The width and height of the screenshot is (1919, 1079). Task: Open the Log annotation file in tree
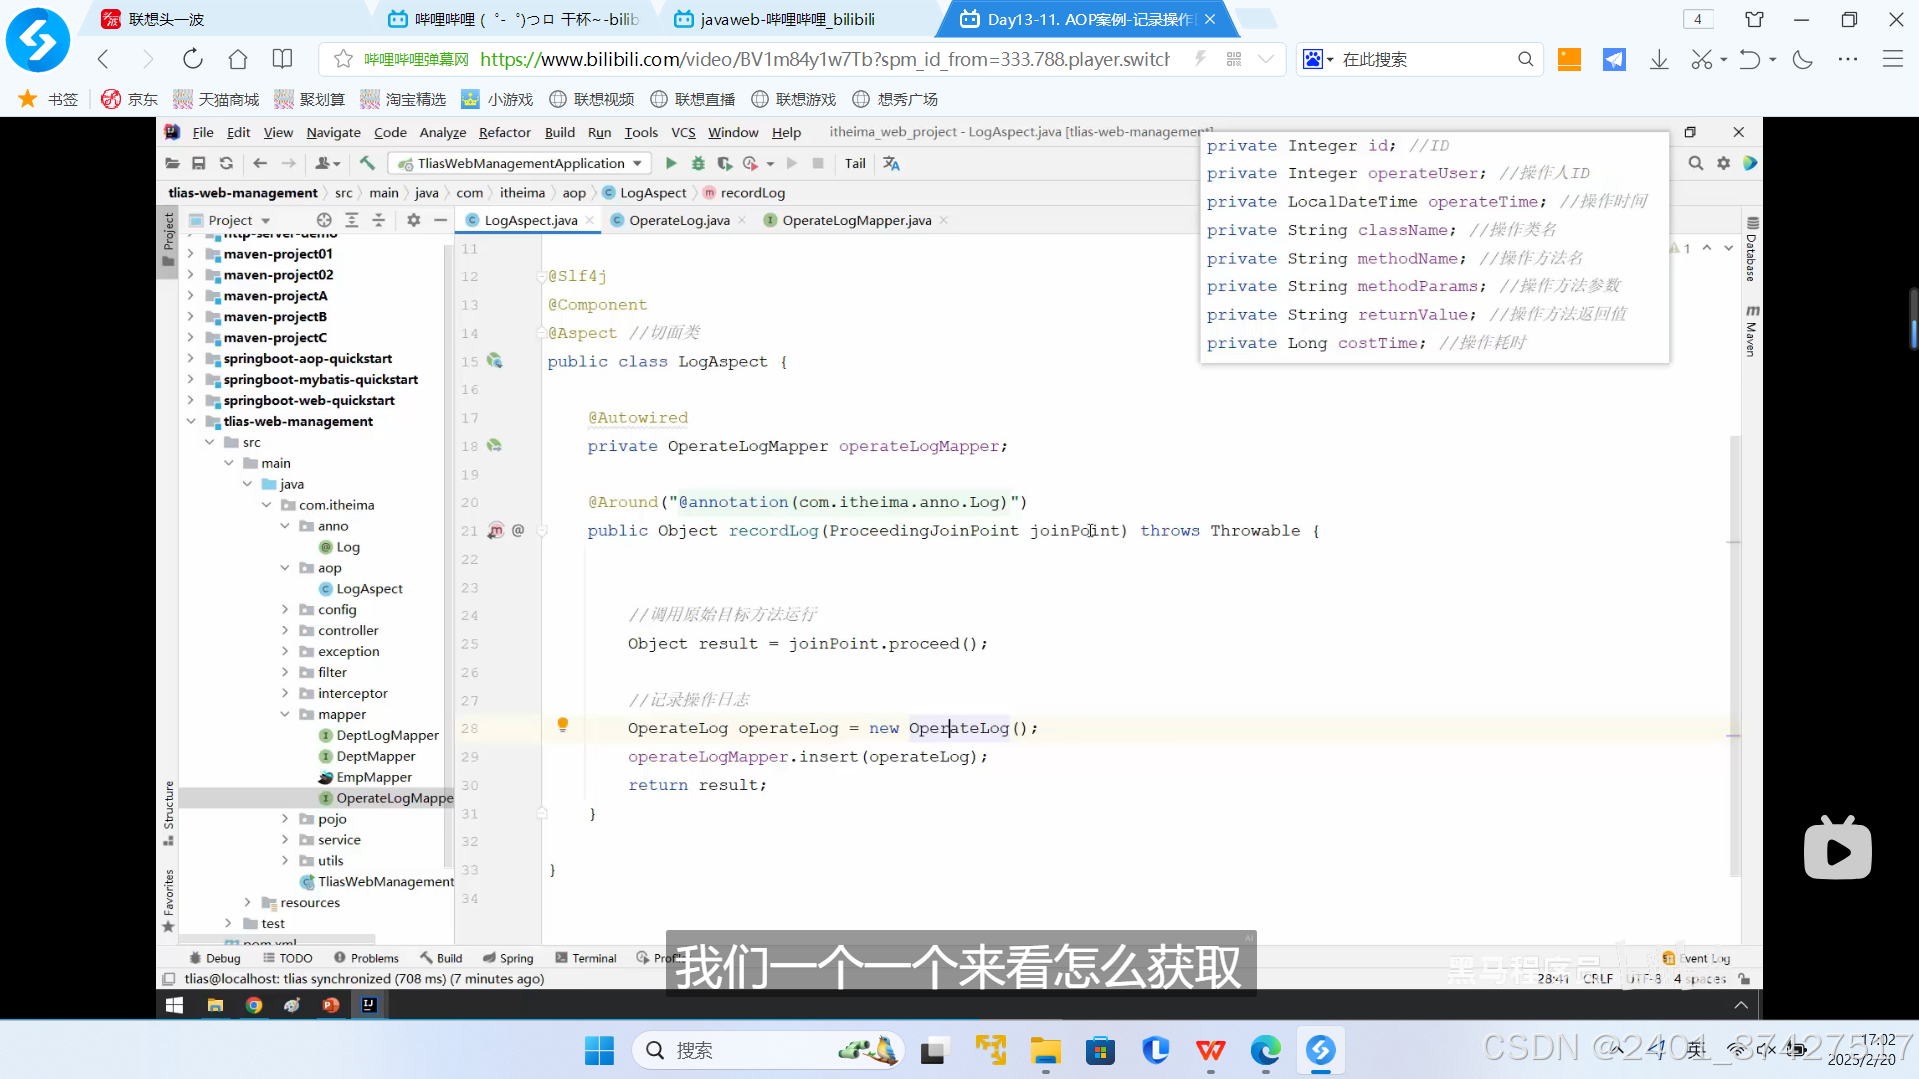point(347,547)
